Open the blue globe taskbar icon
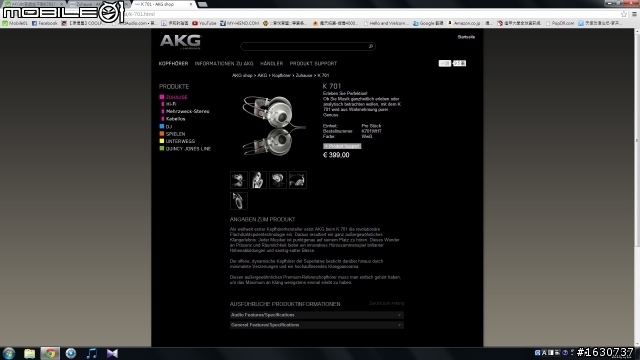Image resolution: width=640 pixels, height=360 pixels. click(71, 353)
